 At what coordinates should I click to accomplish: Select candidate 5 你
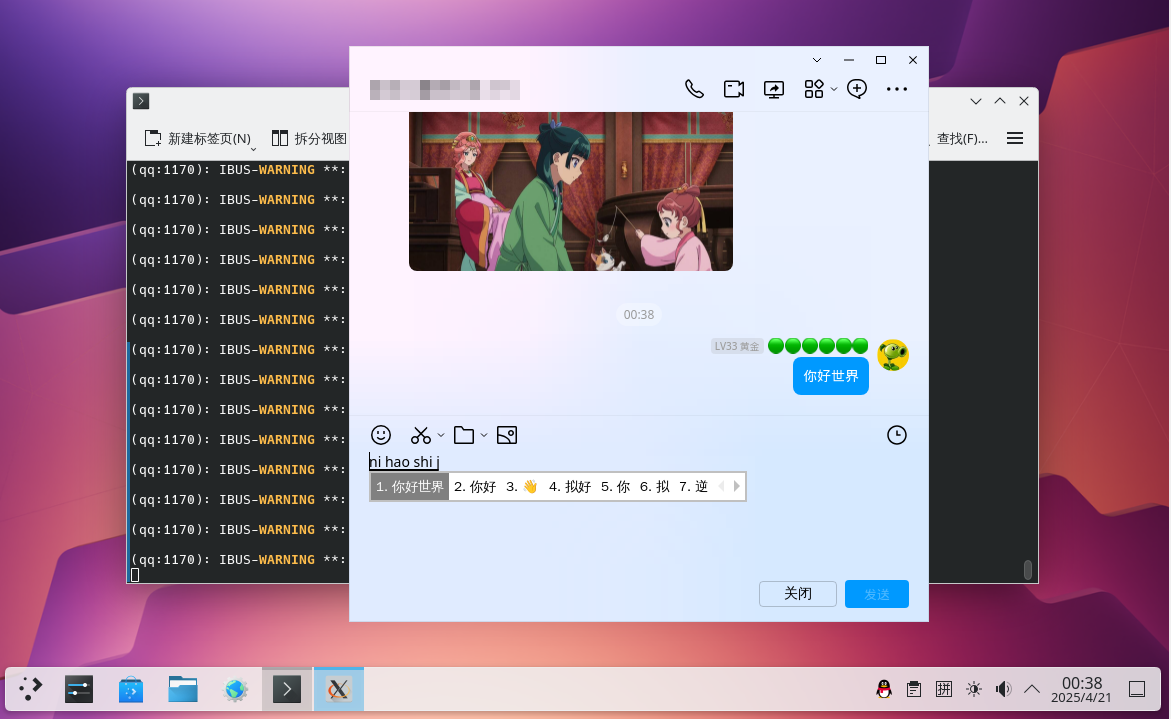(615, 487)
